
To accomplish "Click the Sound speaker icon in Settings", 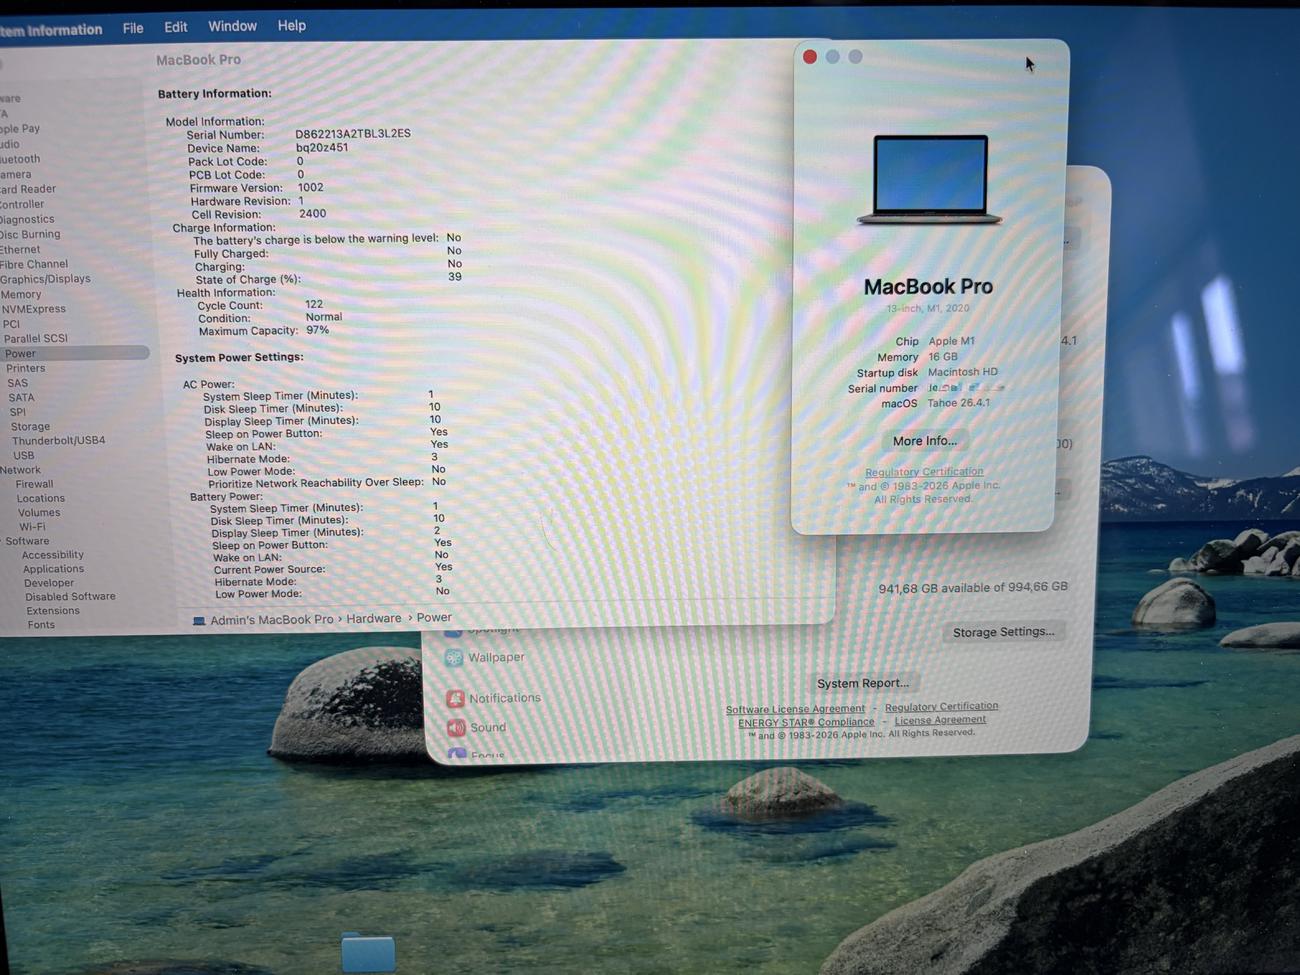I will 456,727.
